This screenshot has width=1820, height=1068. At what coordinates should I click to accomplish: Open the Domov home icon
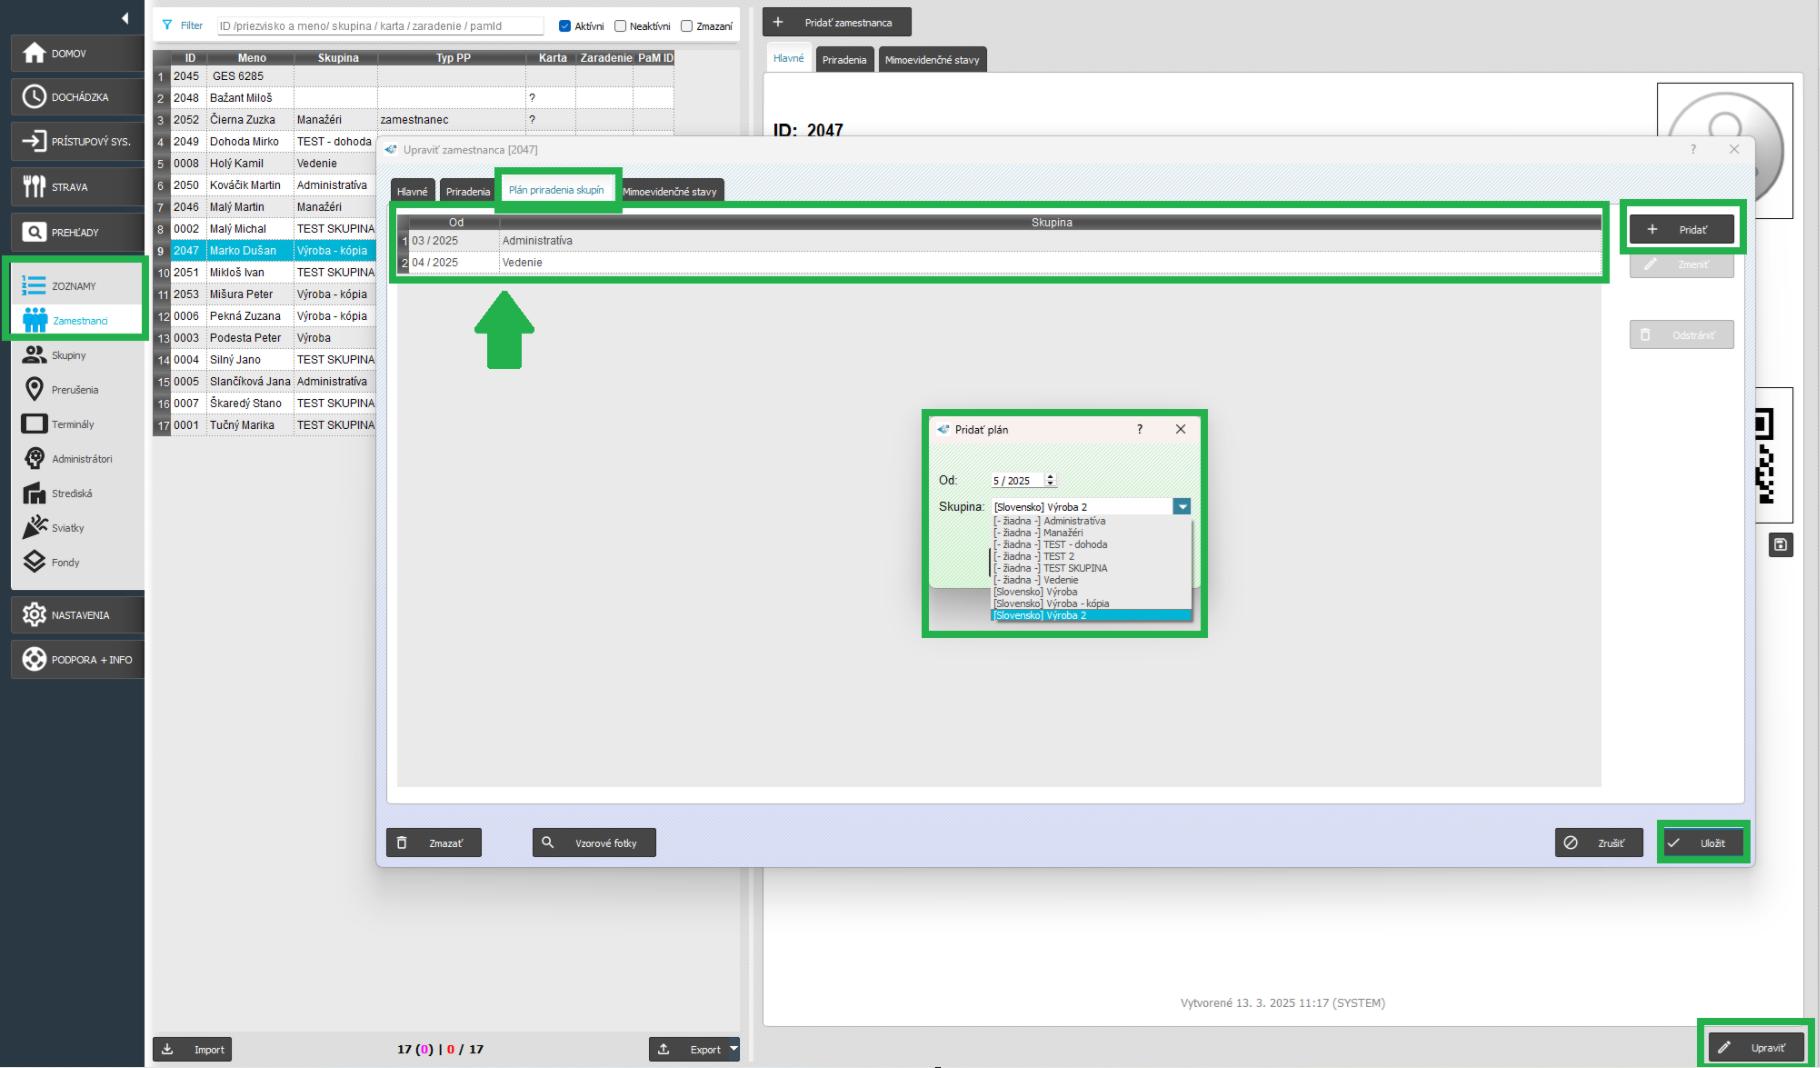click(35, 53)
